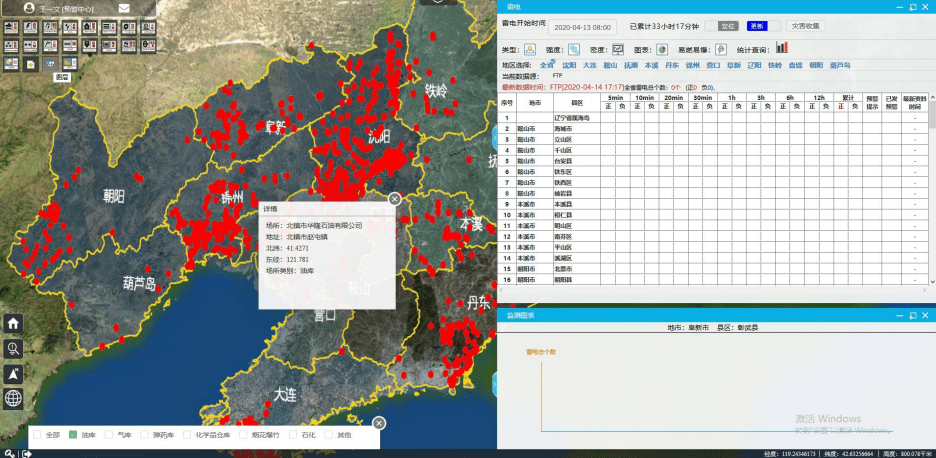Select 沈阳 in region selection
The image size is (936, 458).
568,65
